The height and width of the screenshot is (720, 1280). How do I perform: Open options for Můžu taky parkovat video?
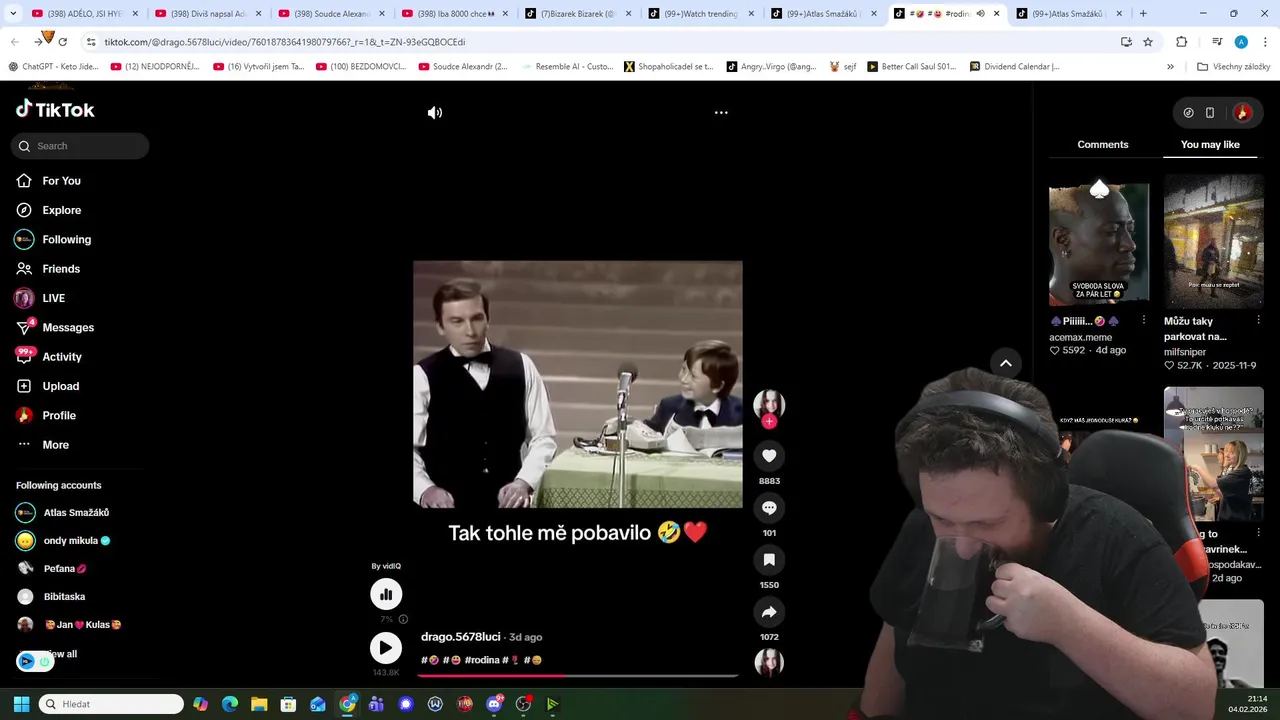click(x=1258, y=321)
